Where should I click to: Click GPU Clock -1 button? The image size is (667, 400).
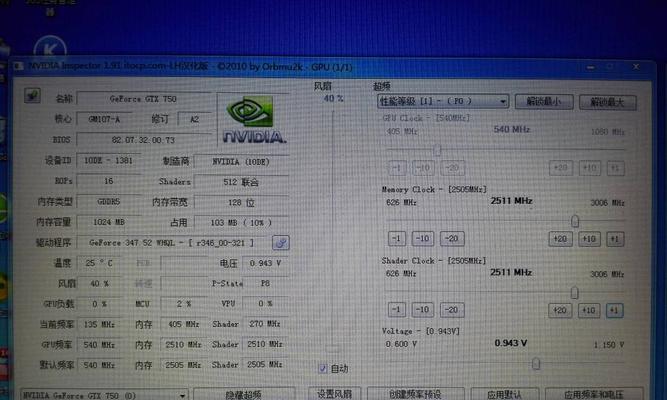(397, 168)
